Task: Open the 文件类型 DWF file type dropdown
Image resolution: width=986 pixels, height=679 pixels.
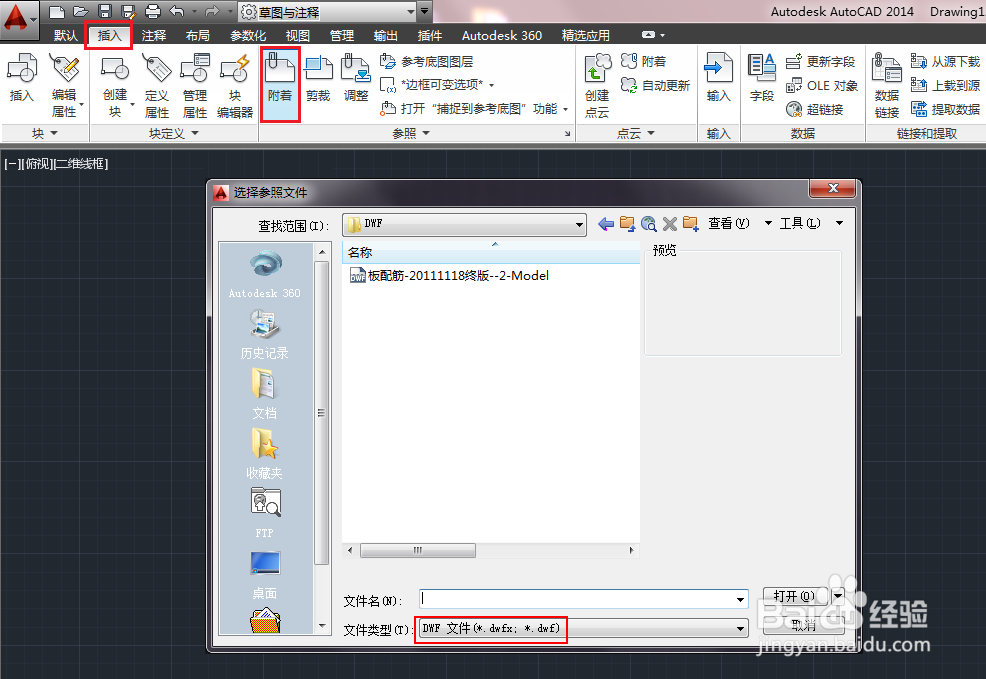Action: point(740,628)
